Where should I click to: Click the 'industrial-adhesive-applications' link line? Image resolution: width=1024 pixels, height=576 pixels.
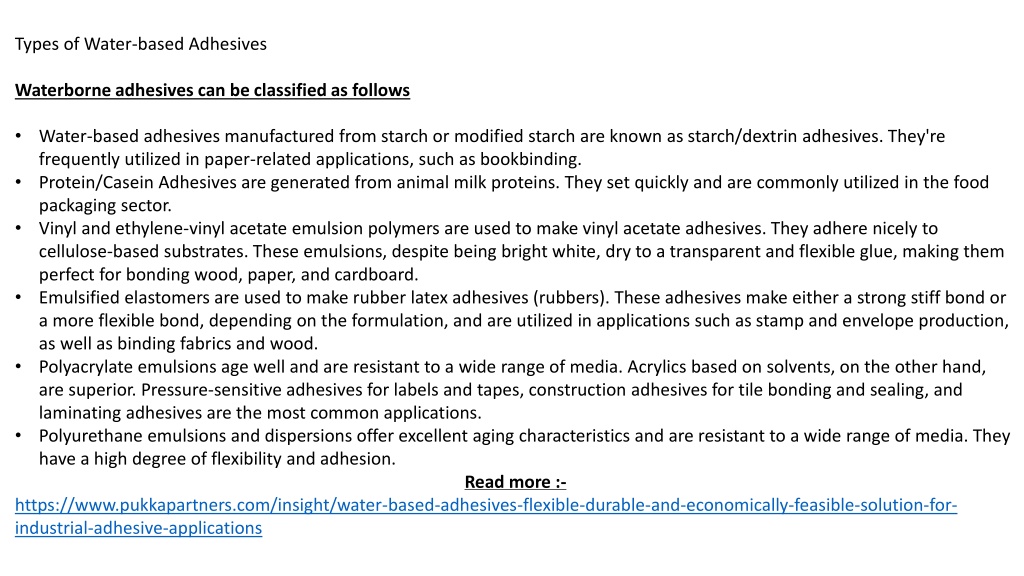click(x=138, y=528)
